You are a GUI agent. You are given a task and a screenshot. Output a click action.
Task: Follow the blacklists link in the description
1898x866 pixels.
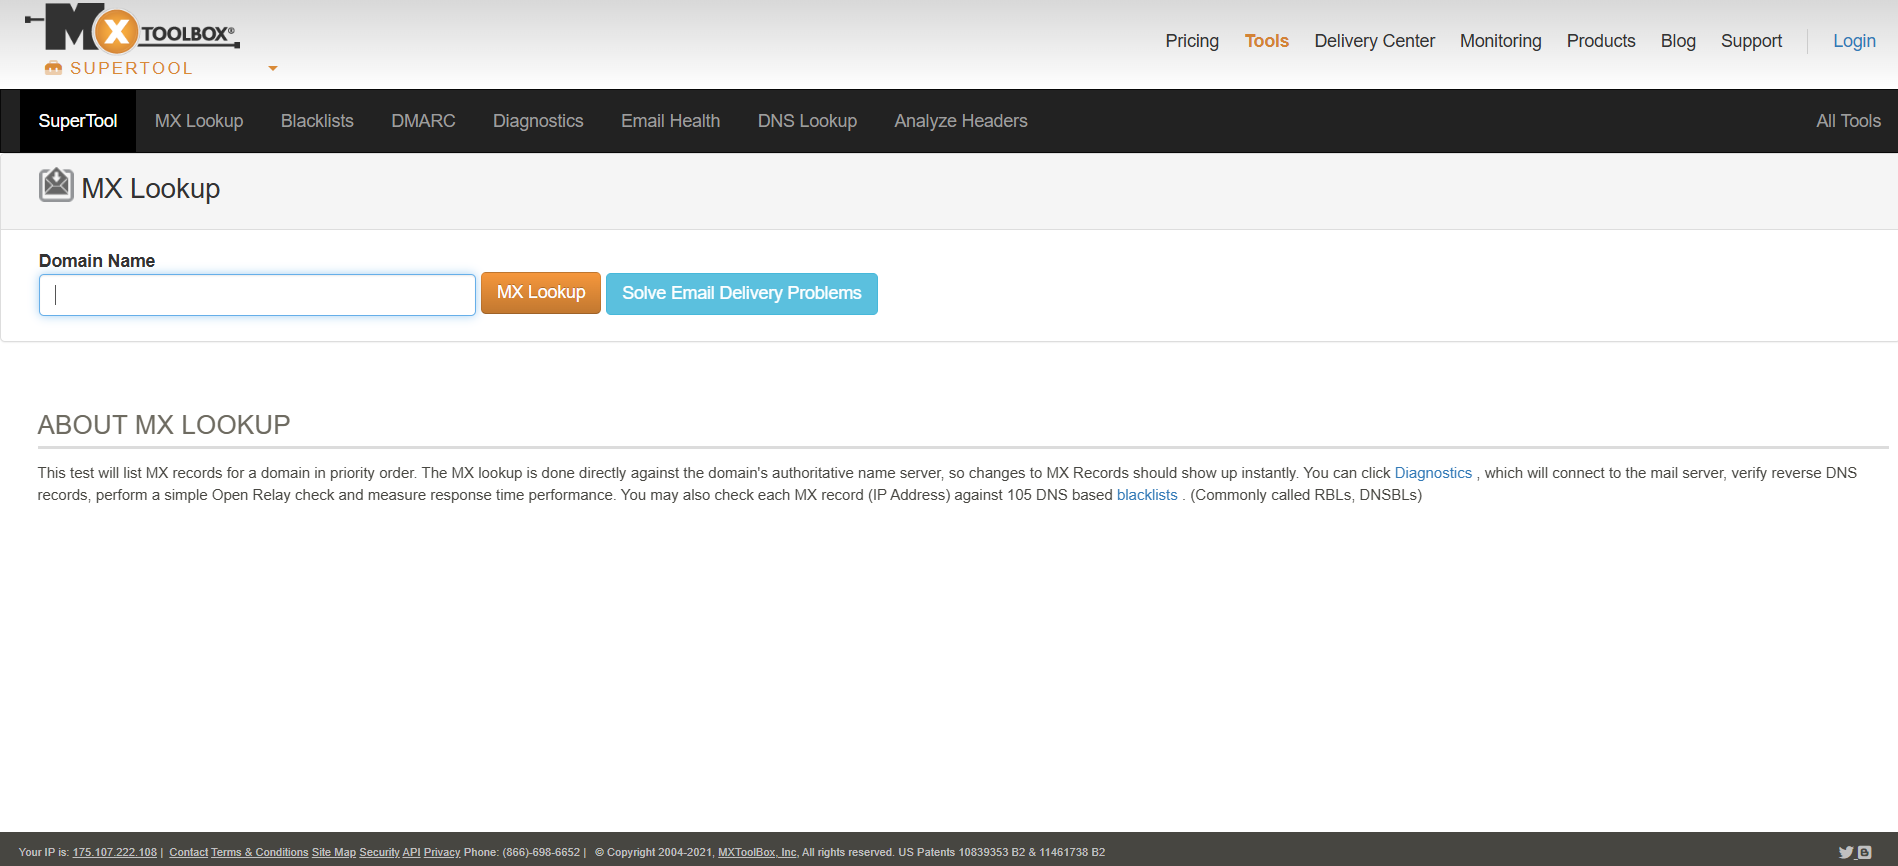pos(1146,495)
